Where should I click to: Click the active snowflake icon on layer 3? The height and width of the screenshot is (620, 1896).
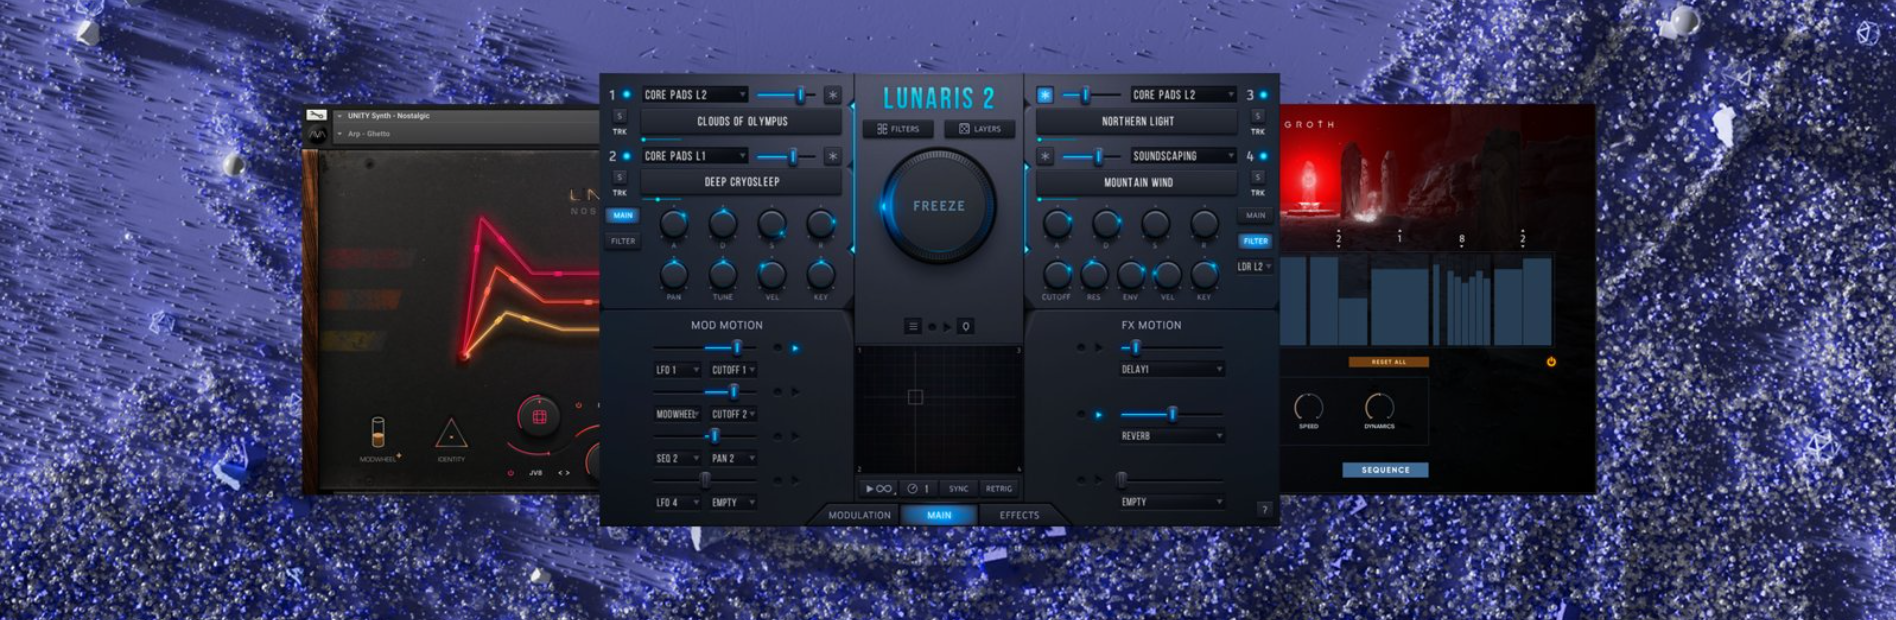point(1045,95)
